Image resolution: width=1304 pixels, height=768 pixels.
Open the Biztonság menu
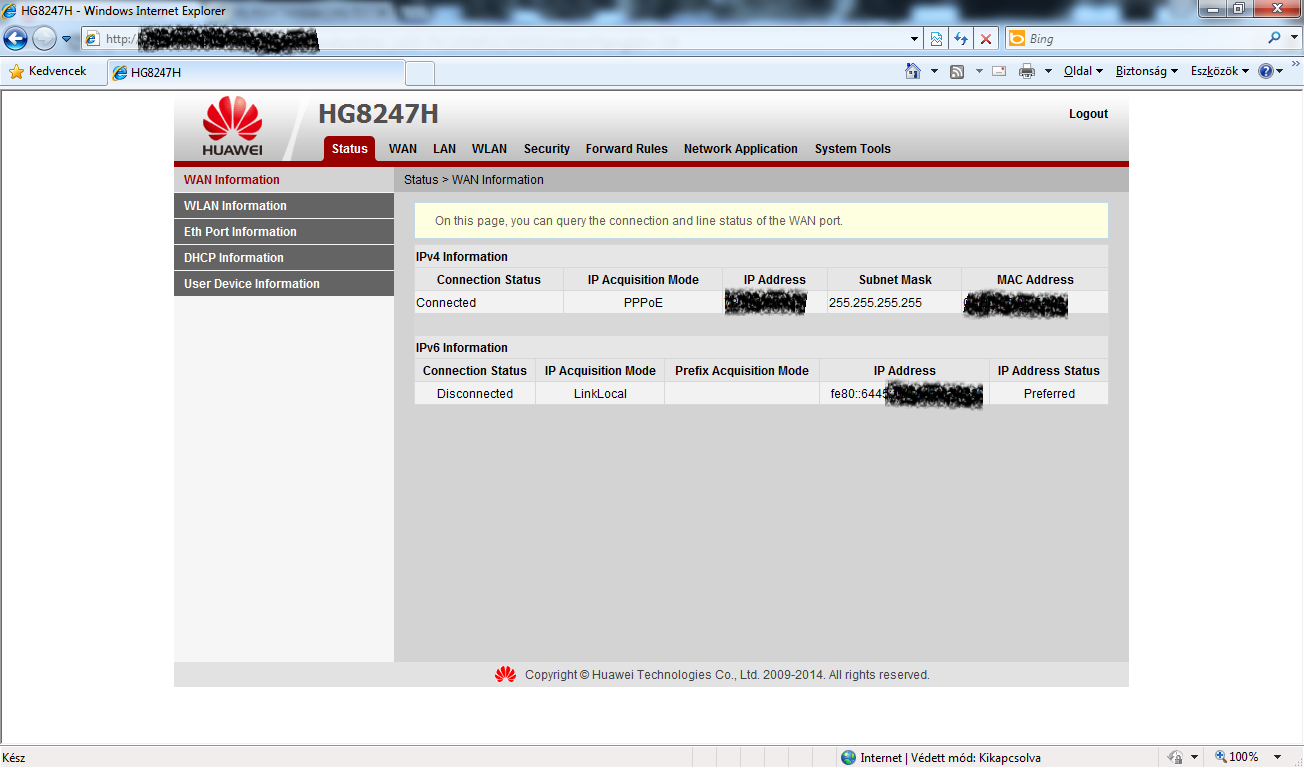click(1147, 71)
